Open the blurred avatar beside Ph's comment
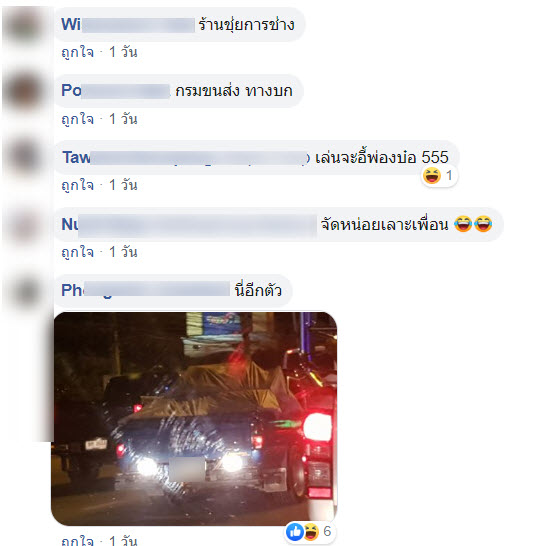The image size is (535, 546). point(25,291)
